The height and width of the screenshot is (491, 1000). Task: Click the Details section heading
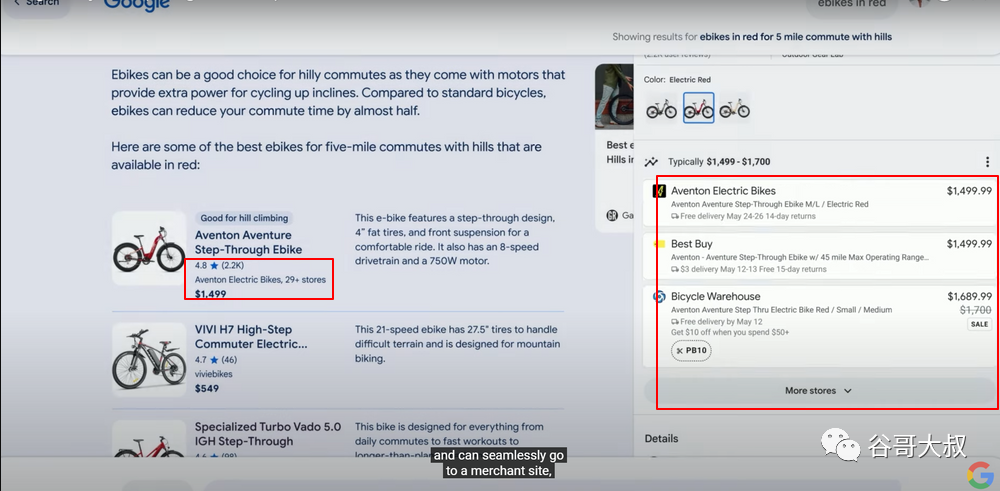tap(661, 439)
